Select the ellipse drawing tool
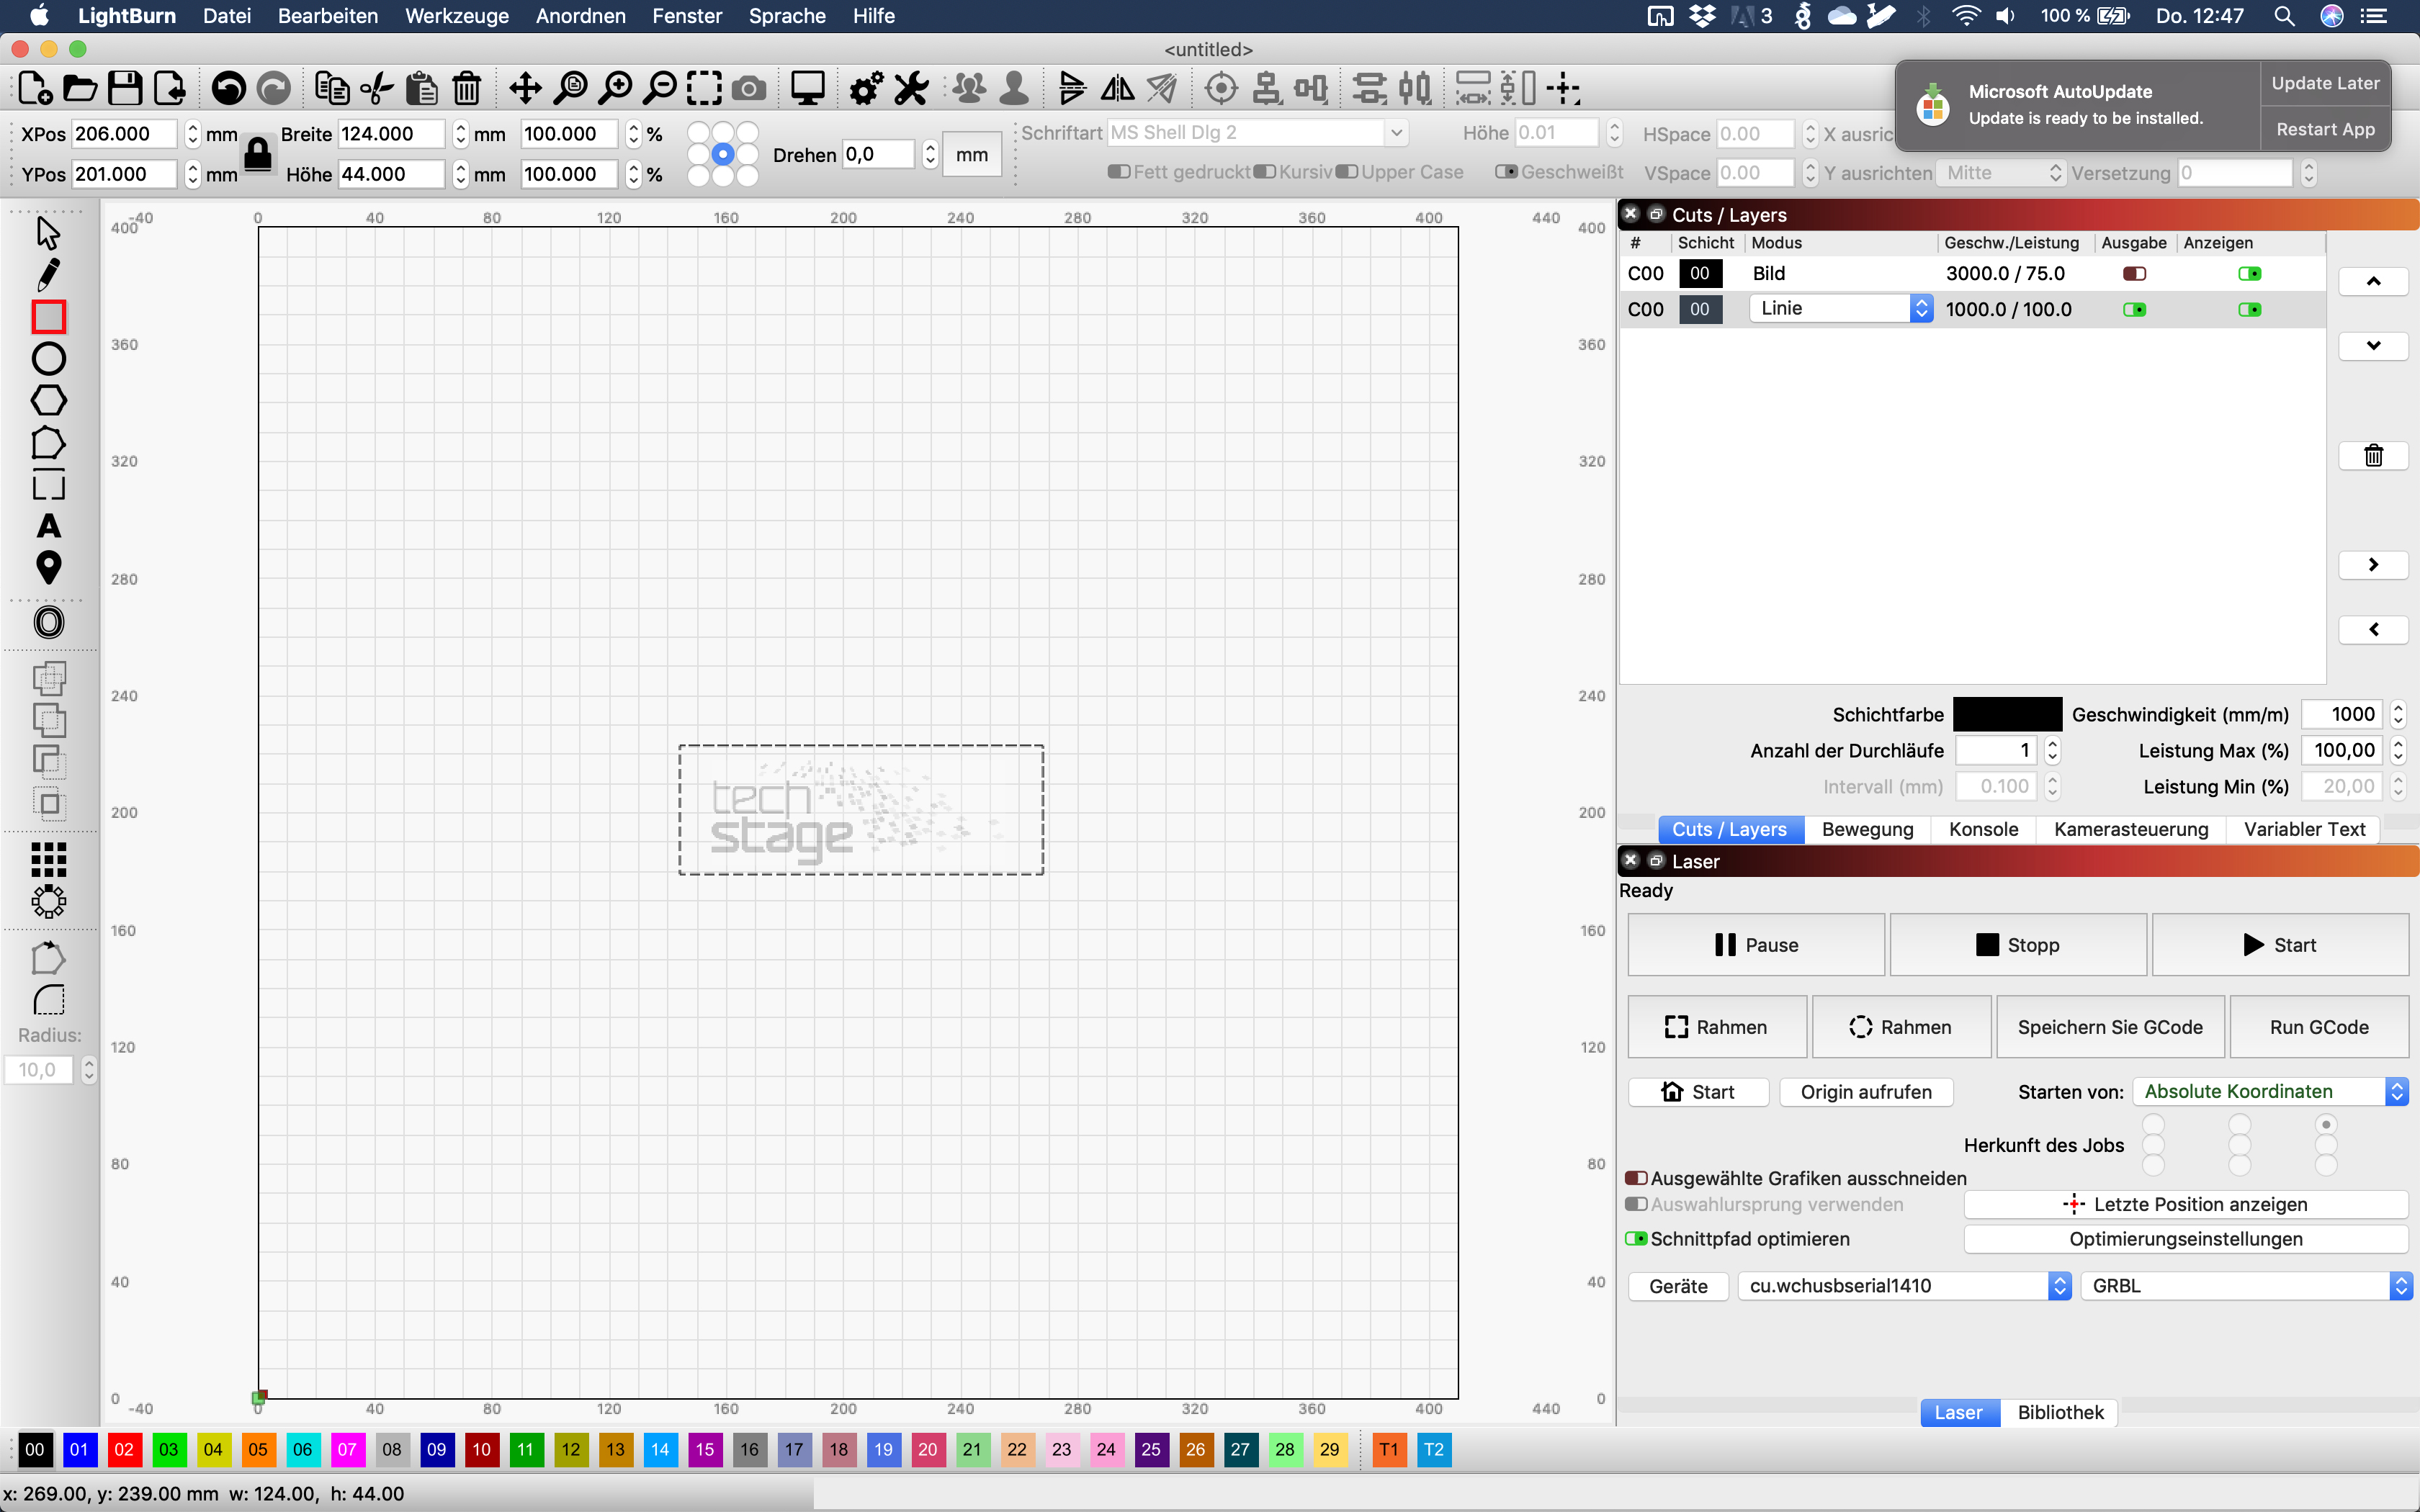Image resolution: width=2420 pixels, height=1512 pixels. point(48,358)
